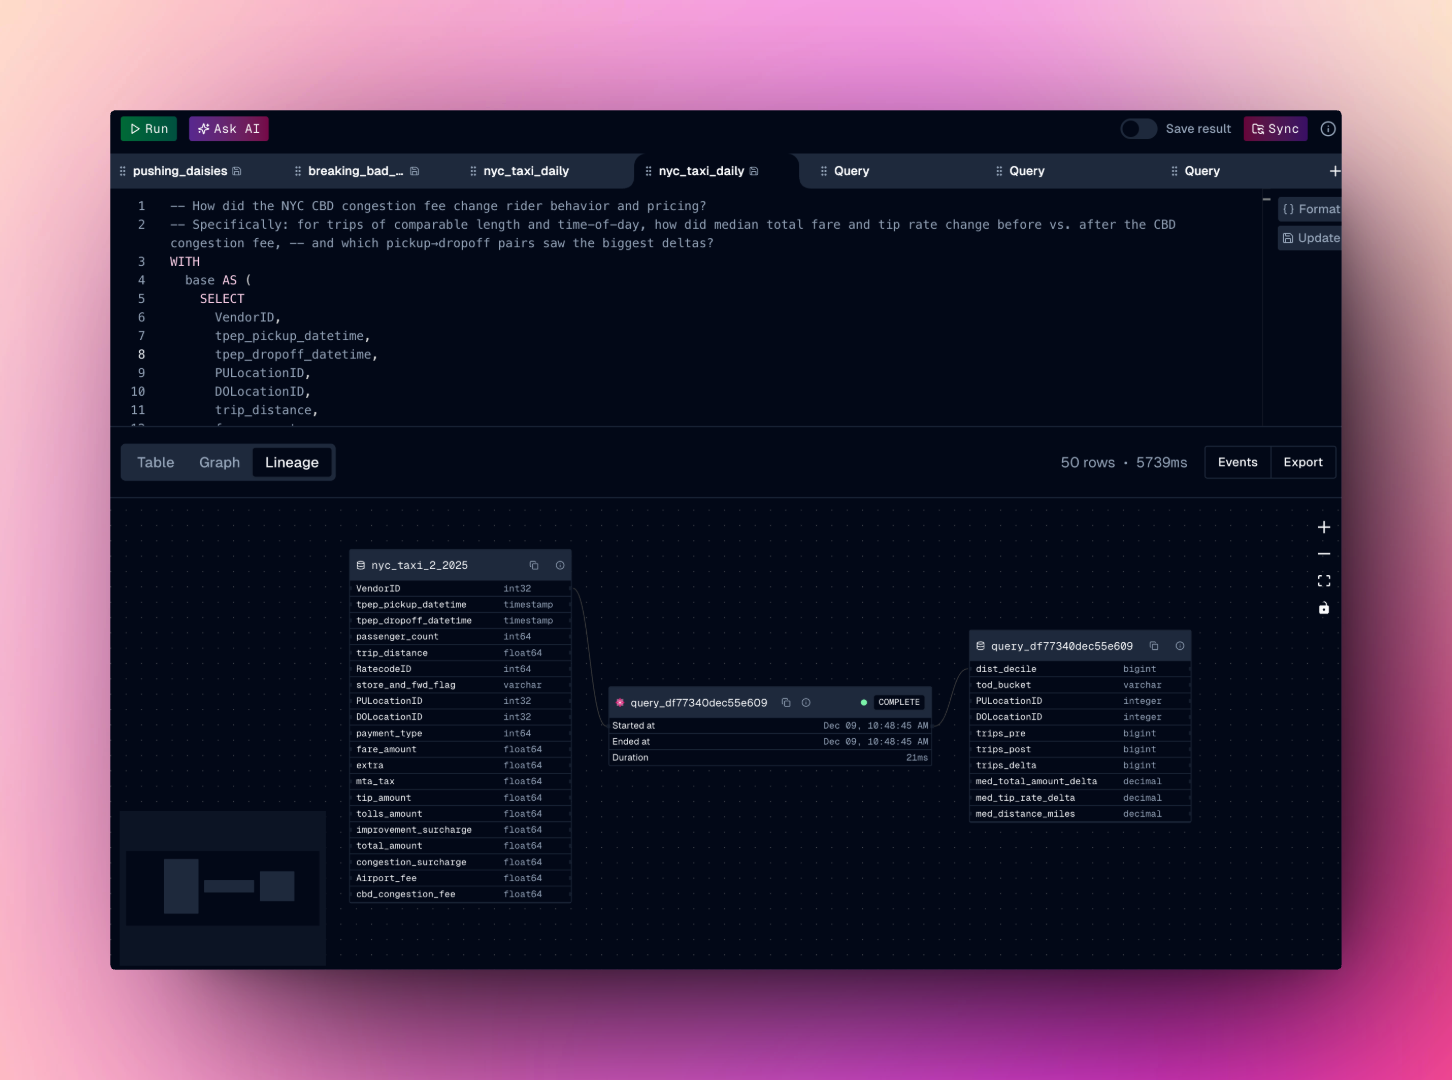Switch to the Table view

[x=155, y=462]
